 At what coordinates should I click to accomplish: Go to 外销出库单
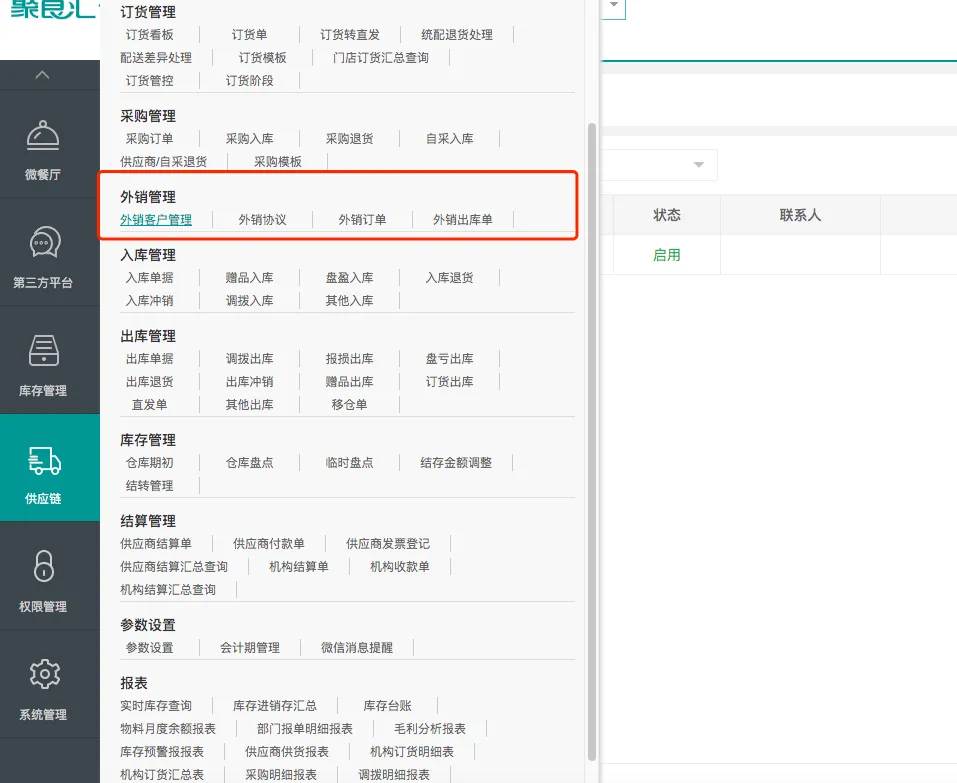[462, 220]
